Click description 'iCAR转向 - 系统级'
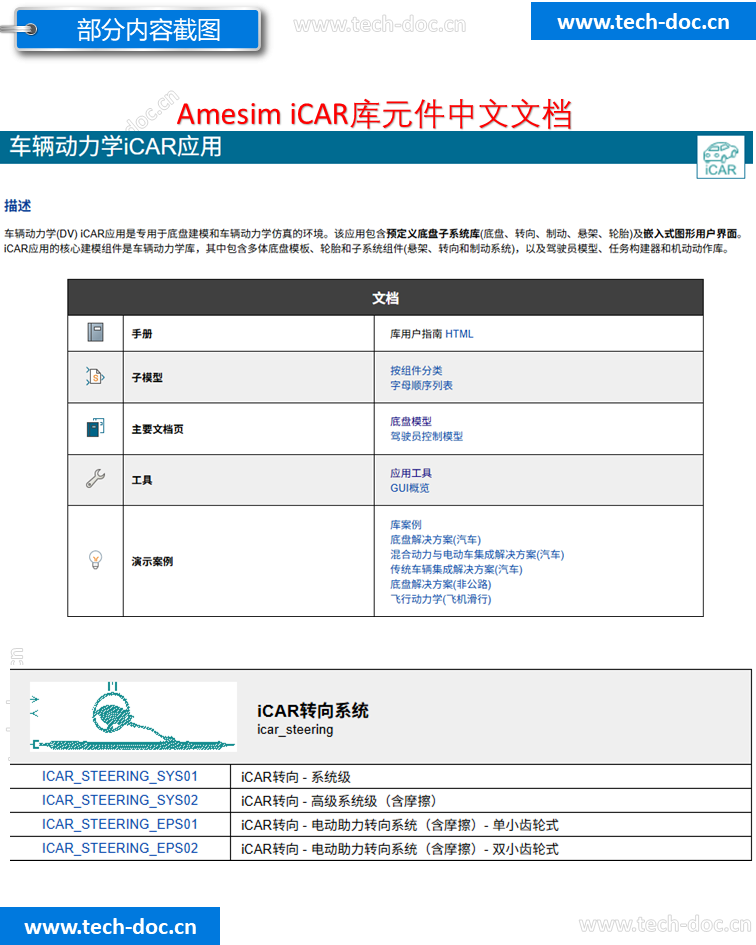Viewport: 756px width, 945px height. tap(295, 777)
